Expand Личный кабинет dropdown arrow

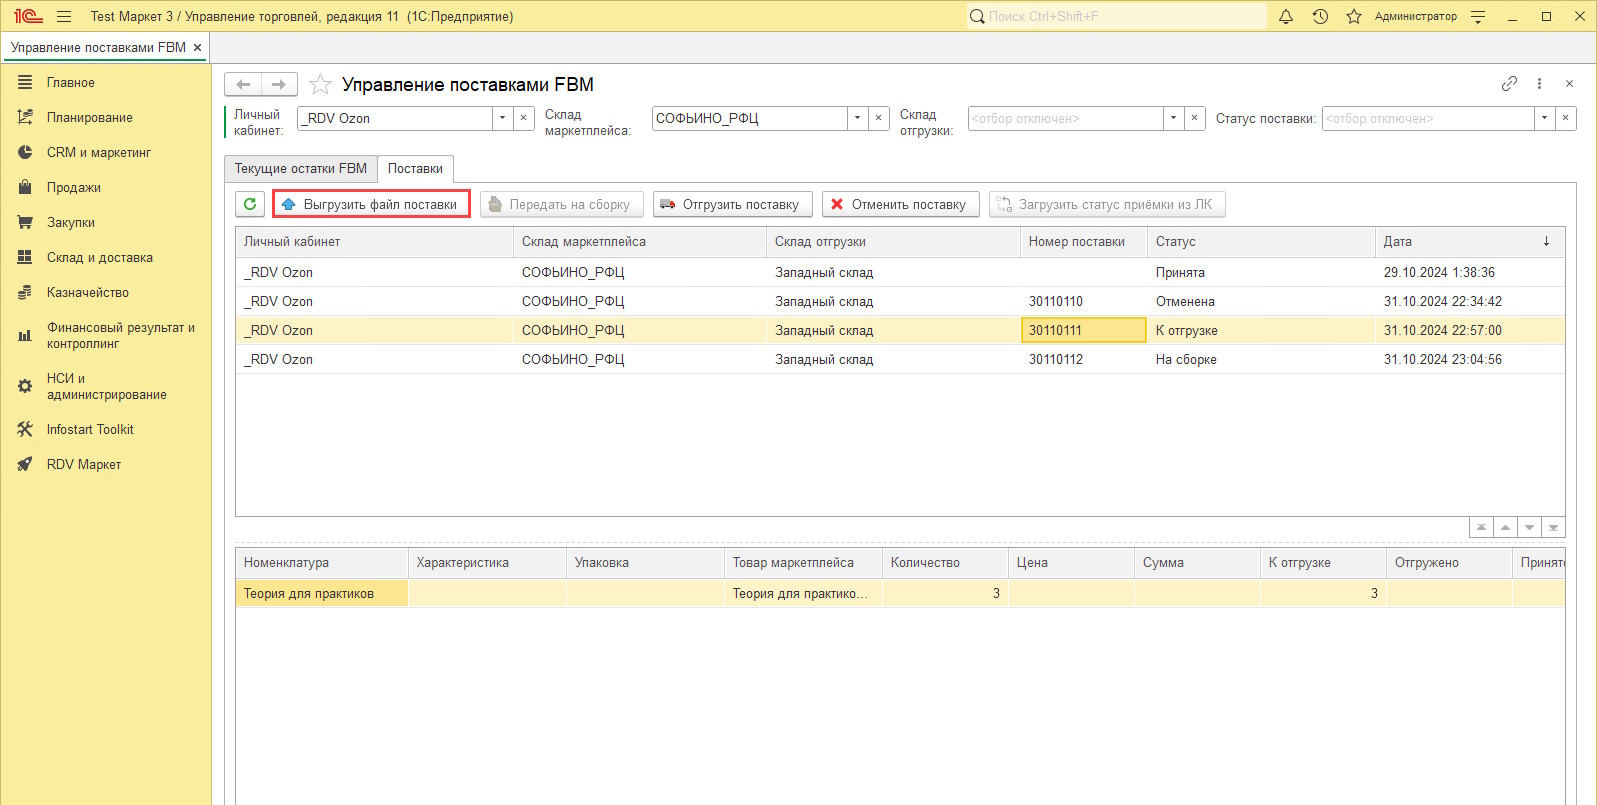pyautogui.click(x=502, y=118)
